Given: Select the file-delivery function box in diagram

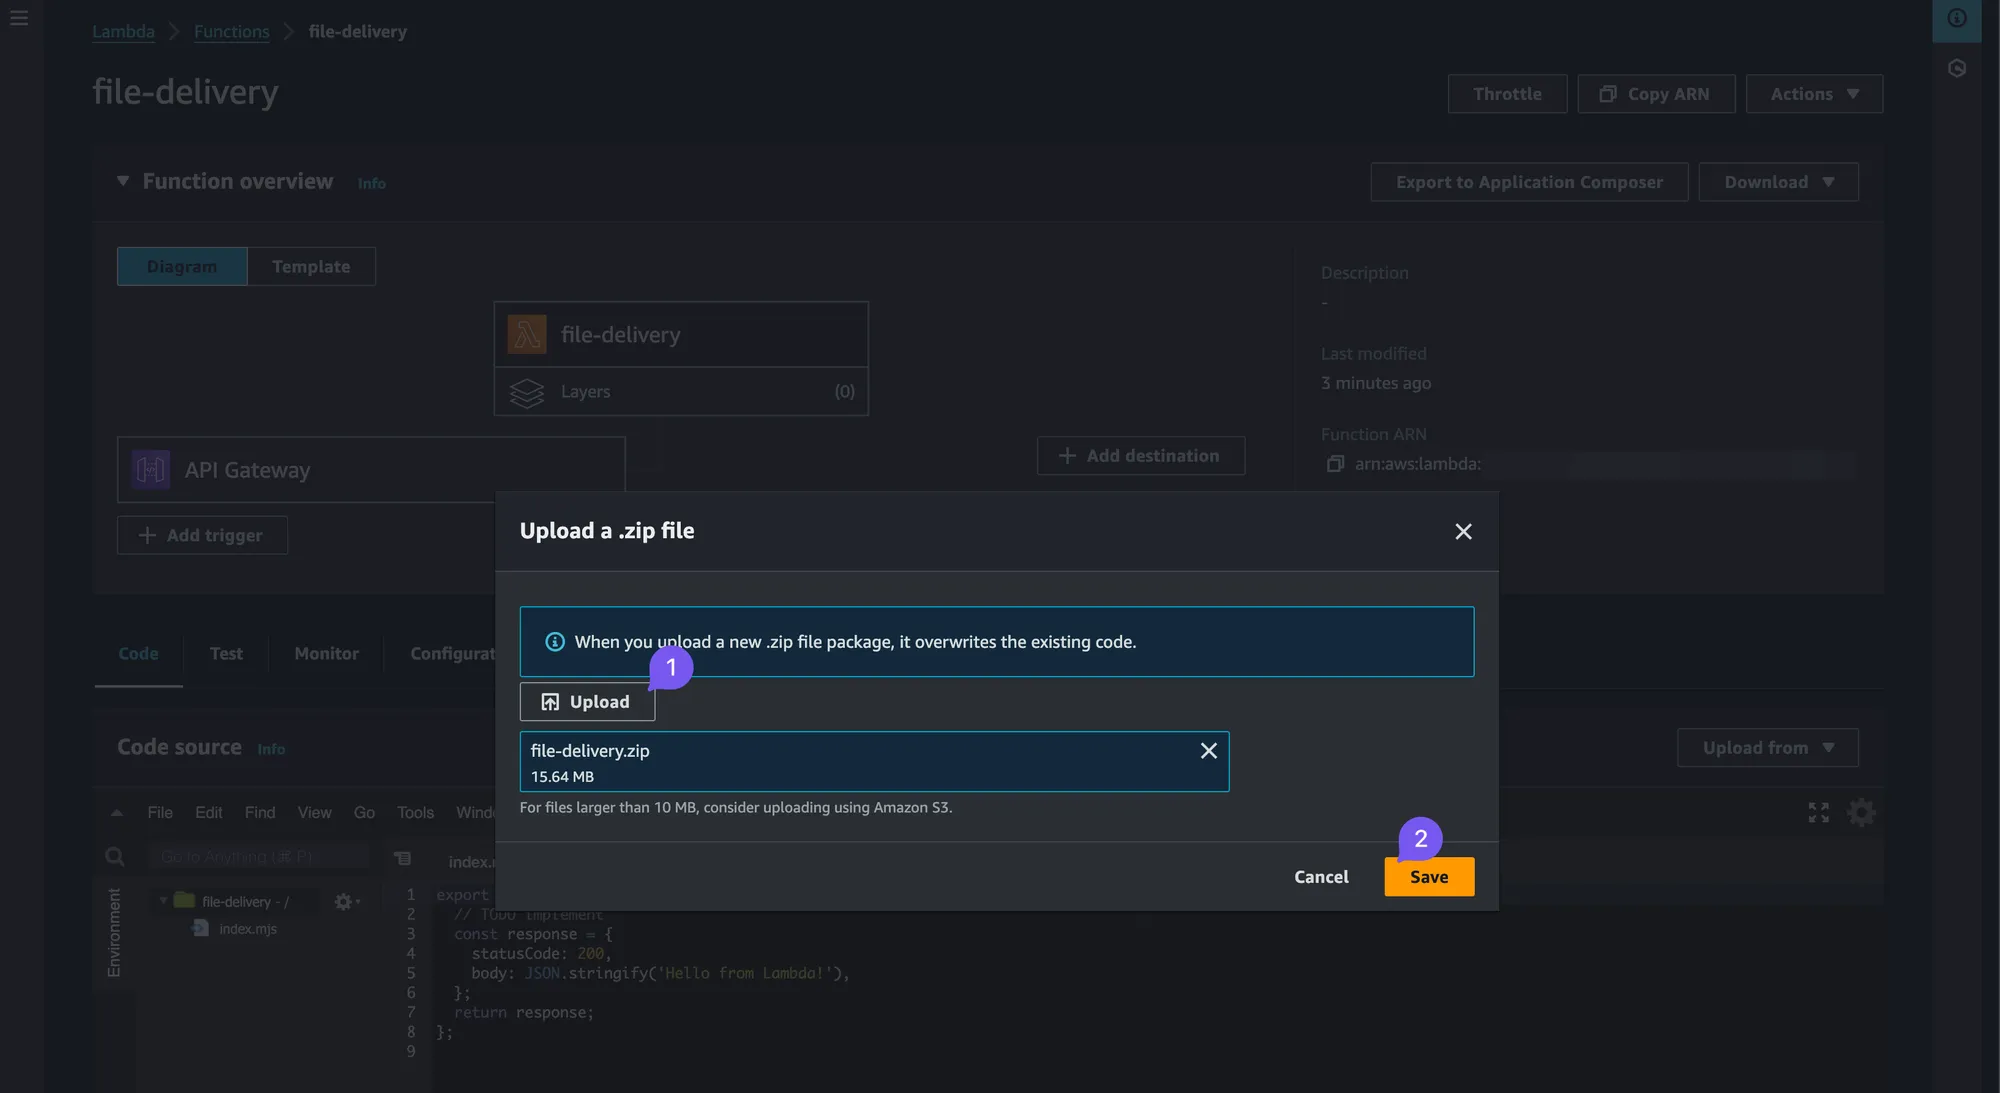Looking at the screenshot, I should pyautogui.click(x=681, y=334).
